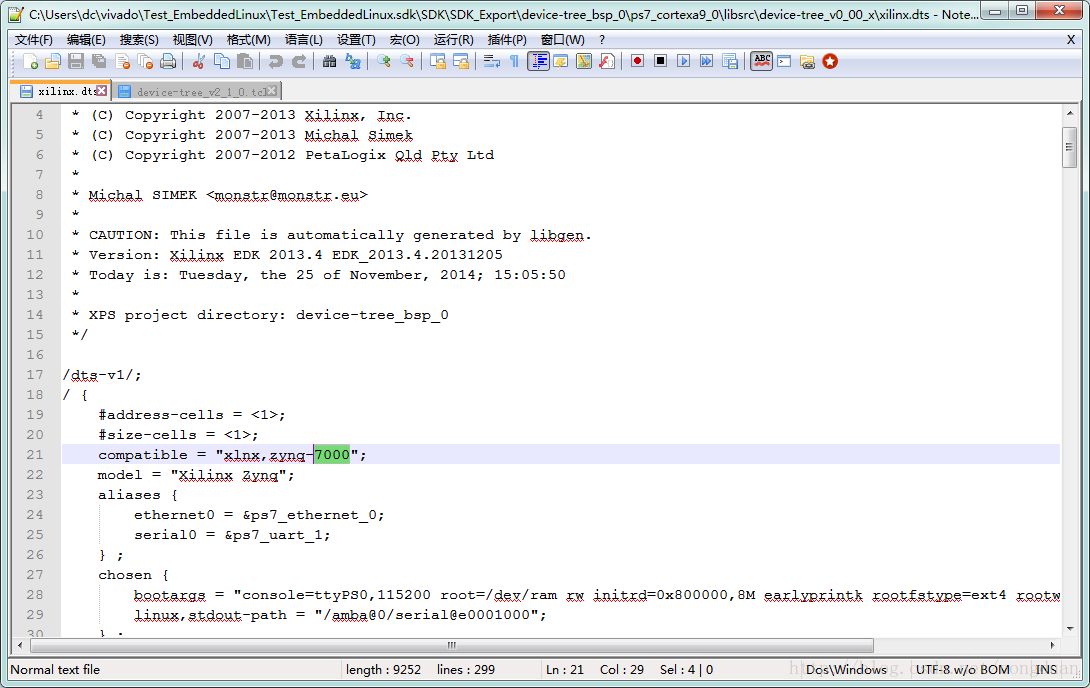
Task: Click the vertical scrollbar up arrow
Action: click(x=1070, y=113)
